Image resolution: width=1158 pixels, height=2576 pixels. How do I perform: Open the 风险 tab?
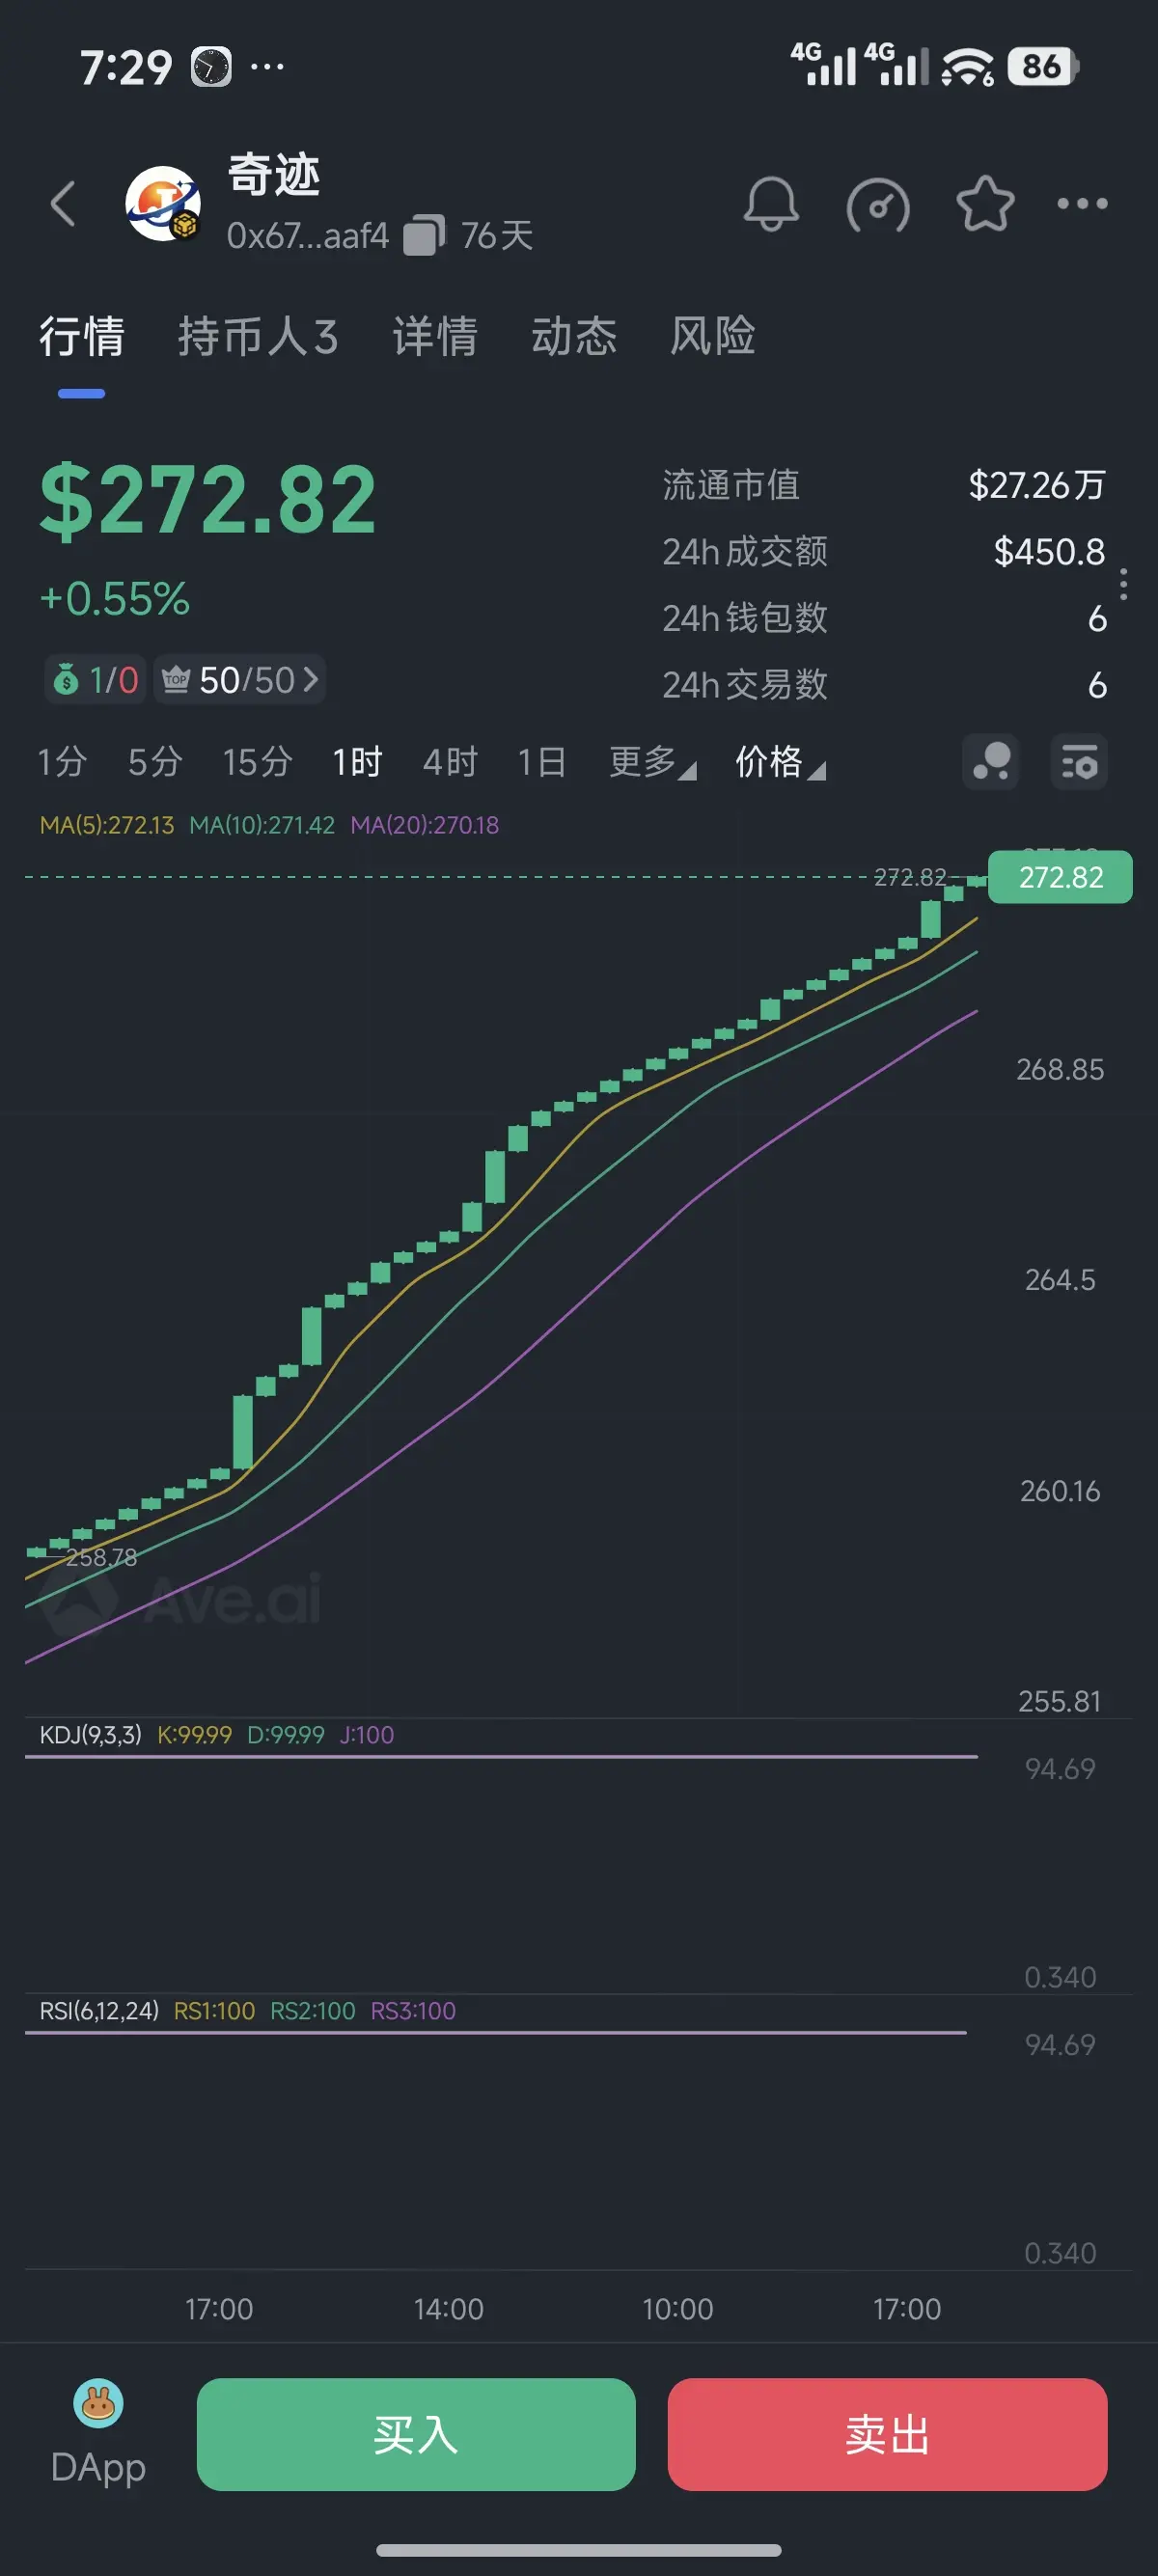(x=712, y=336)
